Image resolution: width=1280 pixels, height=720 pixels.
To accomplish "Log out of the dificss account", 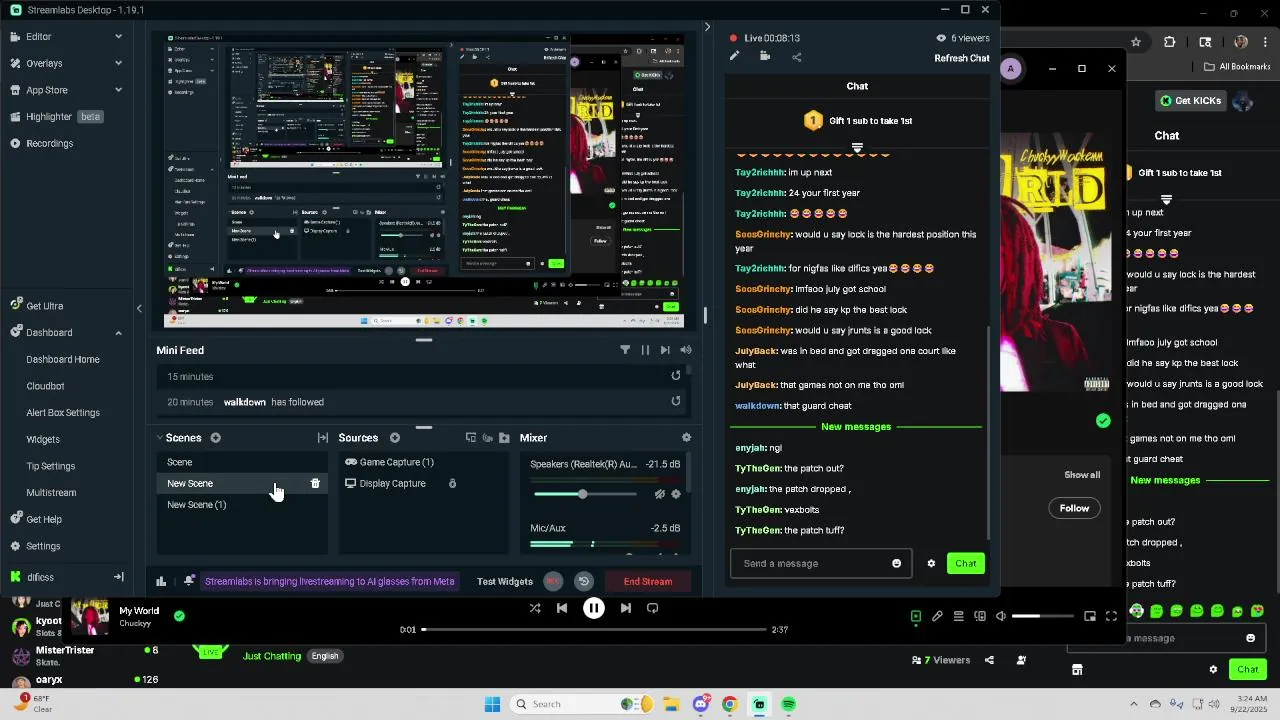I will [x=118, y=577].
